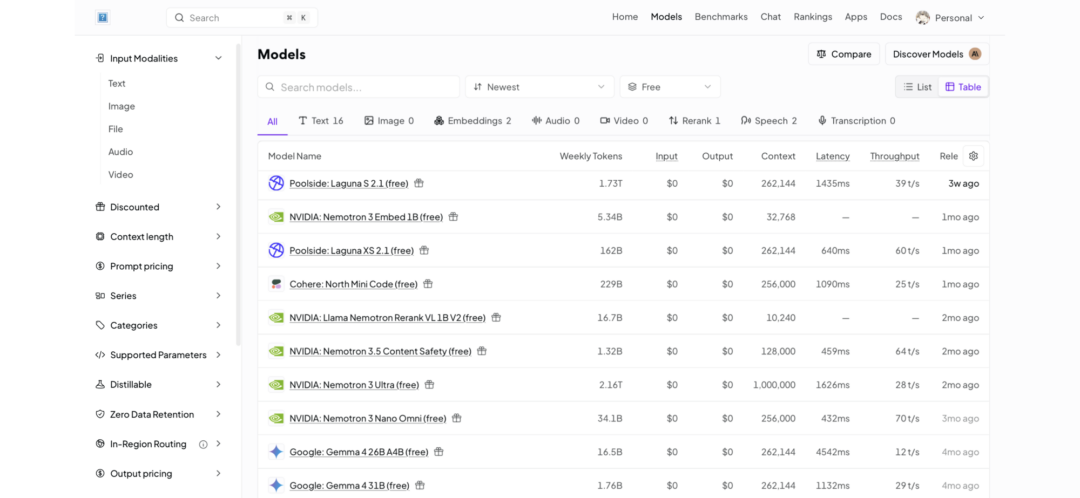1080x498 pixels.
Task: Select the Embeddings 2 tab
Action: [x=472, y=121]
